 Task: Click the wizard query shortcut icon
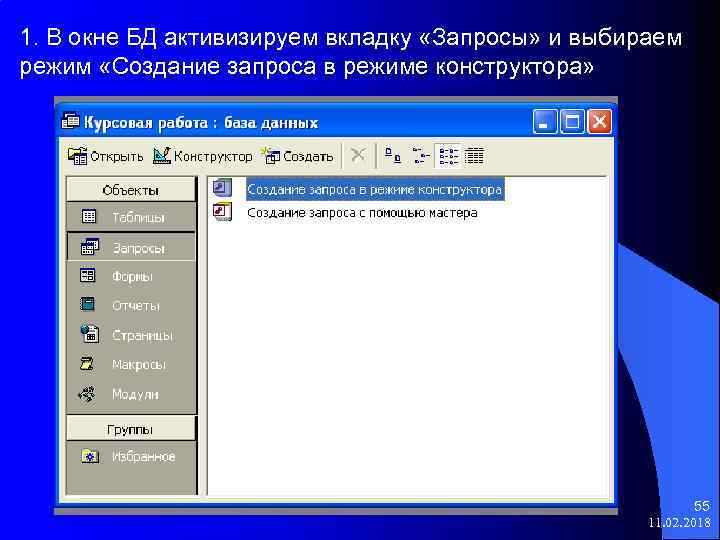point(222,212)
